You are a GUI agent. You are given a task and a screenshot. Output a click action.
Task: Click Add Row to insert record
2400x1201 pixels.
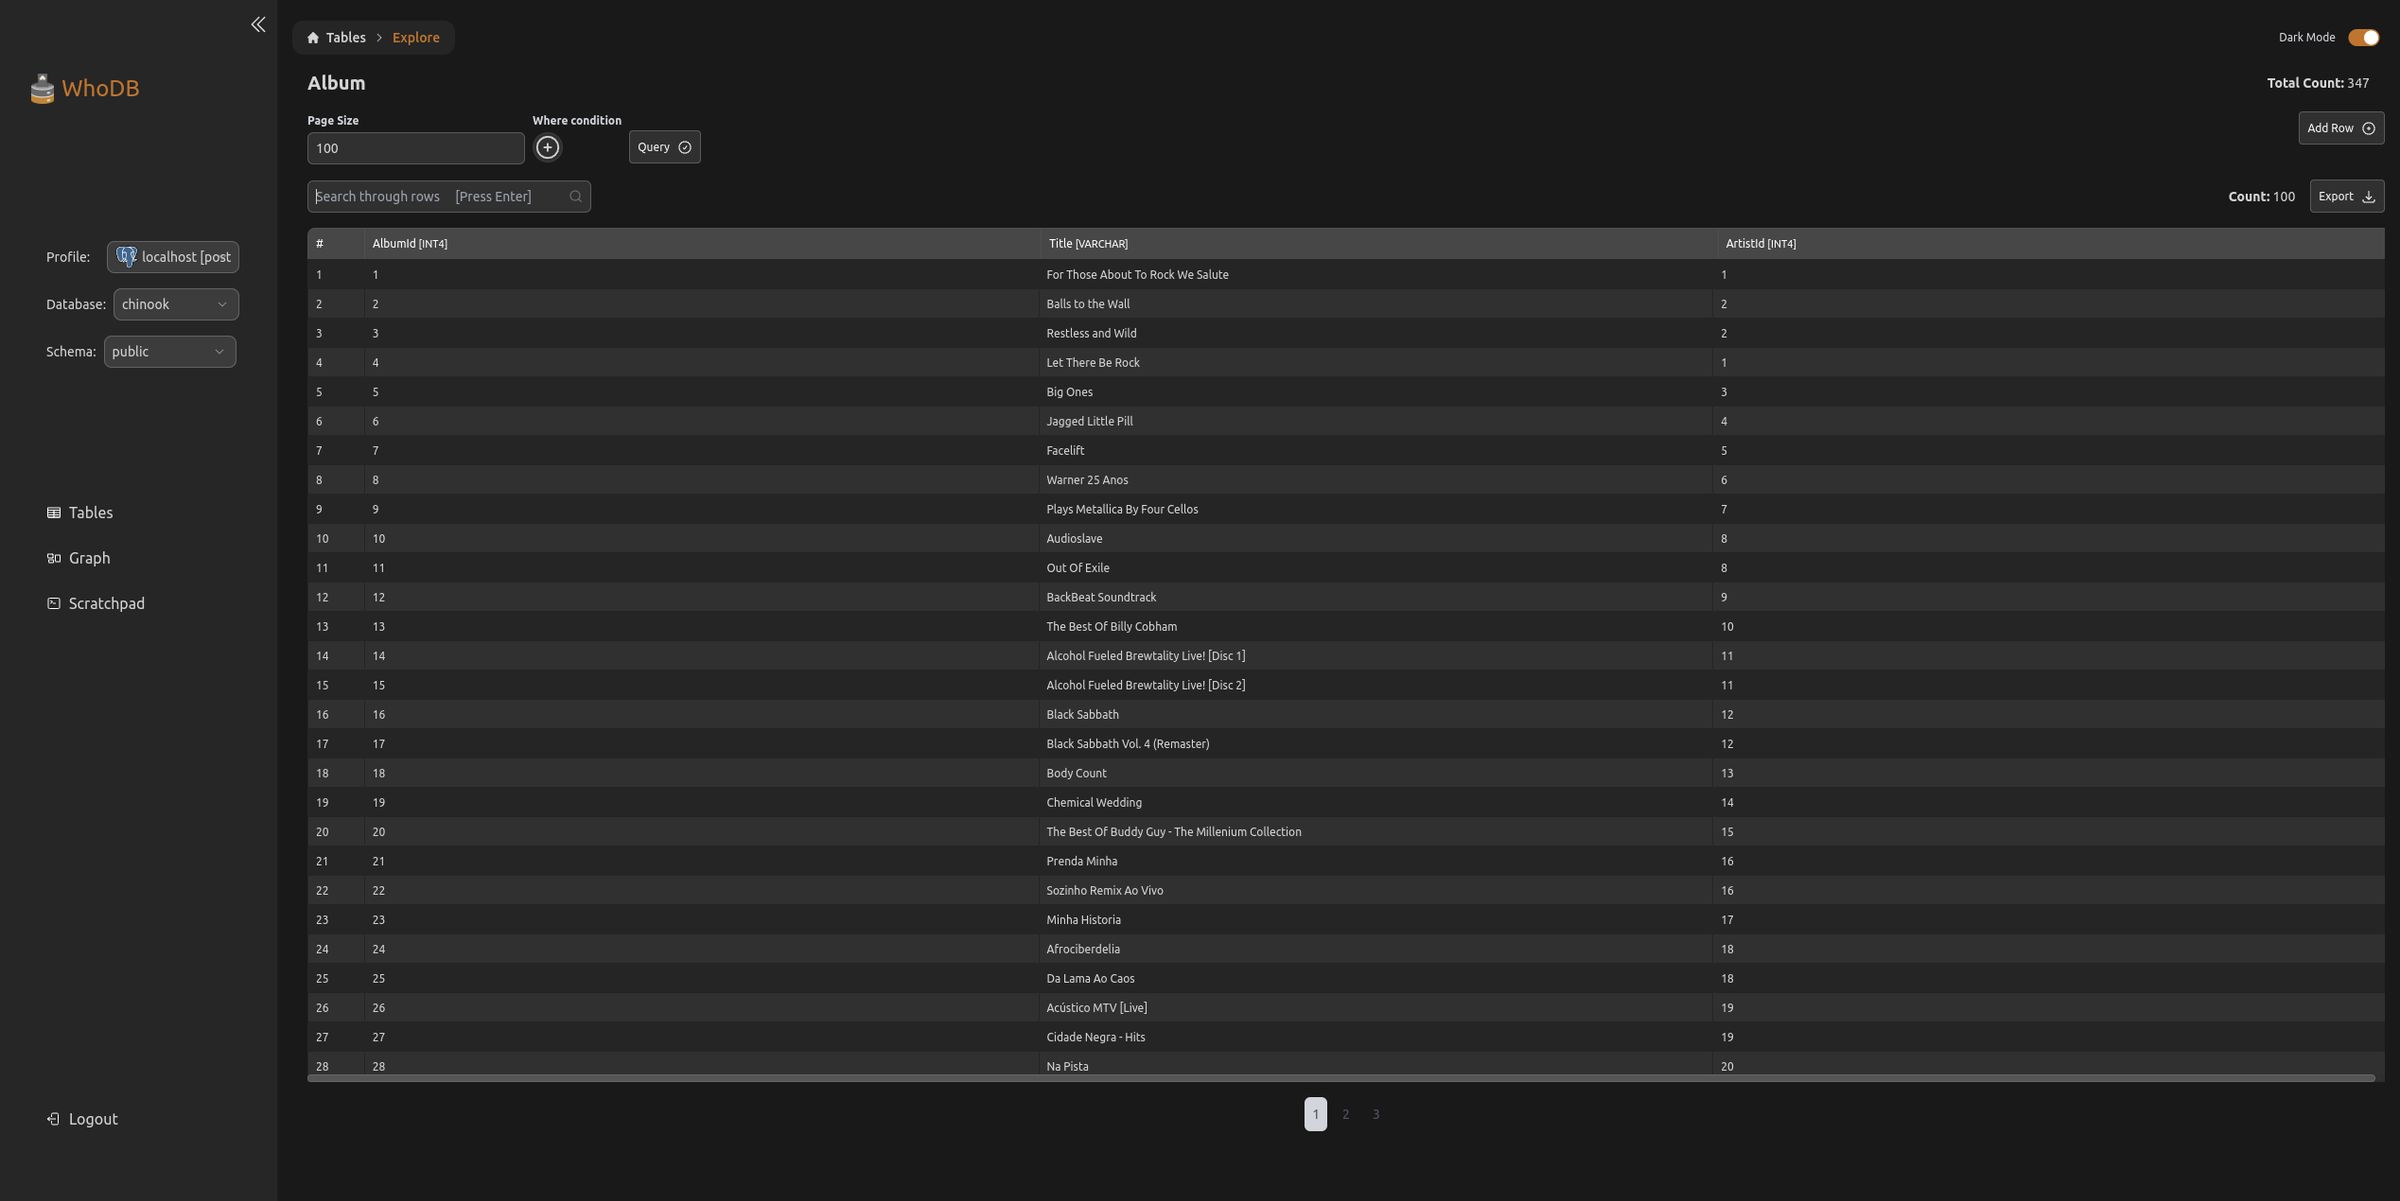coord(2341,127)
